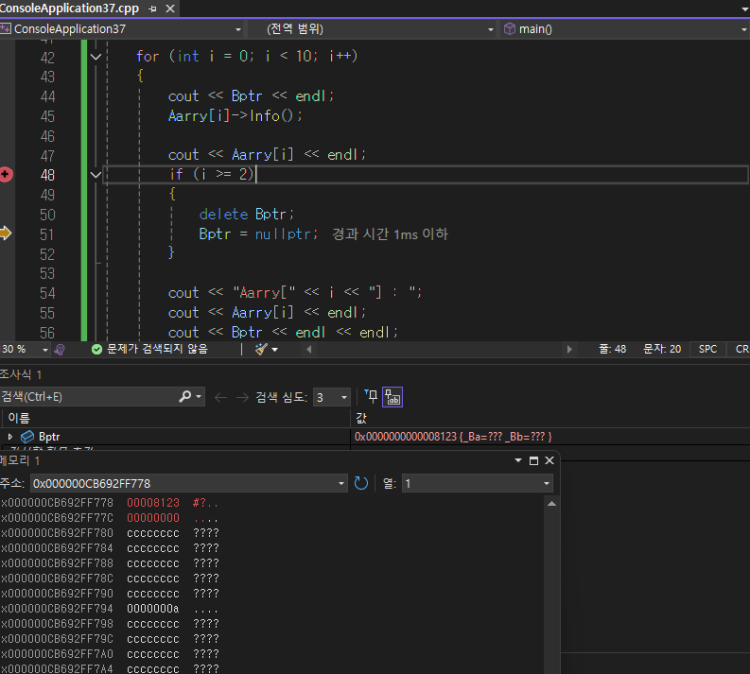The width and height of the screenshot is (750, 674).
Task: Click the memory address input field
Action: click(x=183, y=484)
